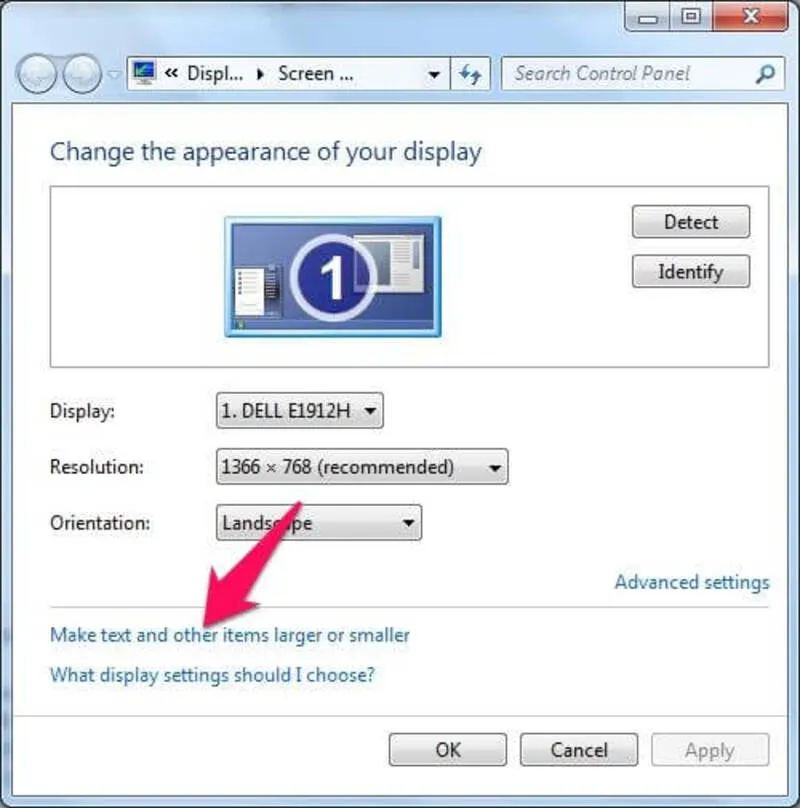The image size is (800, 808).
Task: Select the Screen... breadcrumb in address bar
Action: pyautogui.click(x=315, y=73)
